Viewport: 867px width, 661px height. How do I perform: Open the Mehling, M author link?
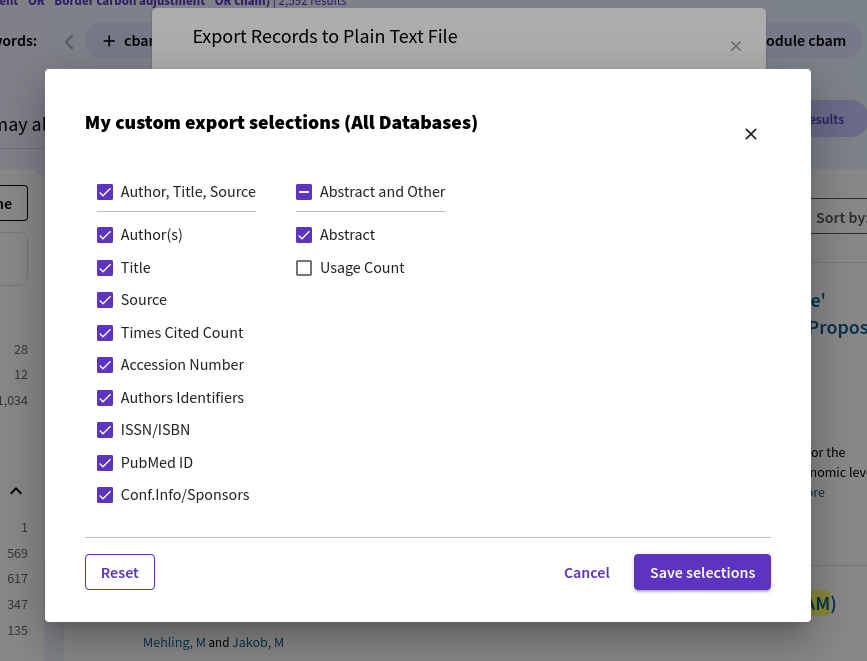click(x=174, y=642)
